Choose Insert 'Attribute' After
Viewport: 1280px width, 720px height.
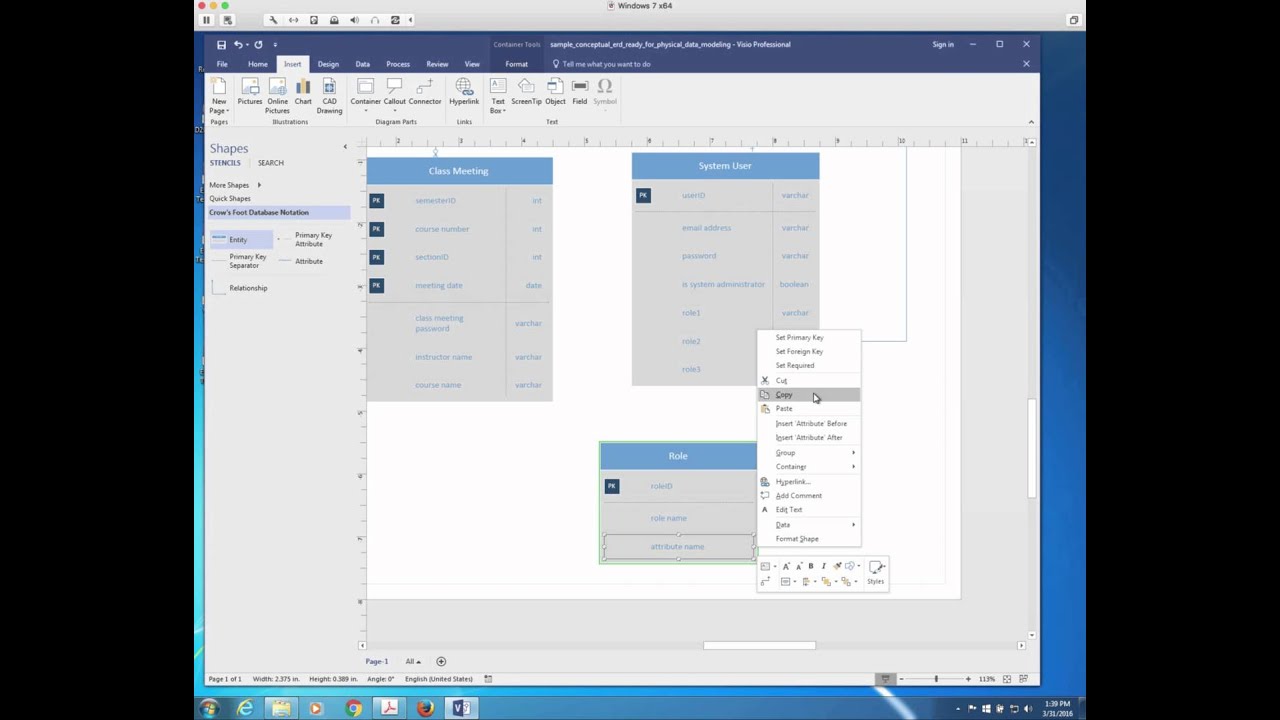808,438
